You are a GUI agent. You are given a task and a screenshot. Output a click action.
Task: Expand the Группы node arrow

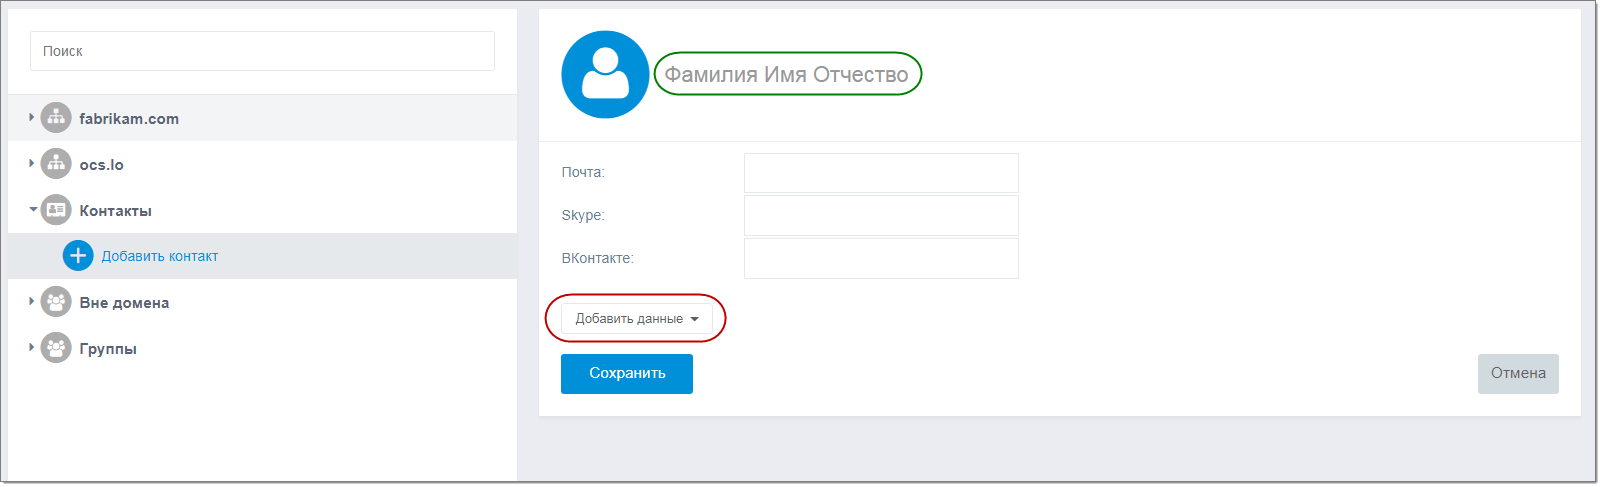click(x=32, y=347)
